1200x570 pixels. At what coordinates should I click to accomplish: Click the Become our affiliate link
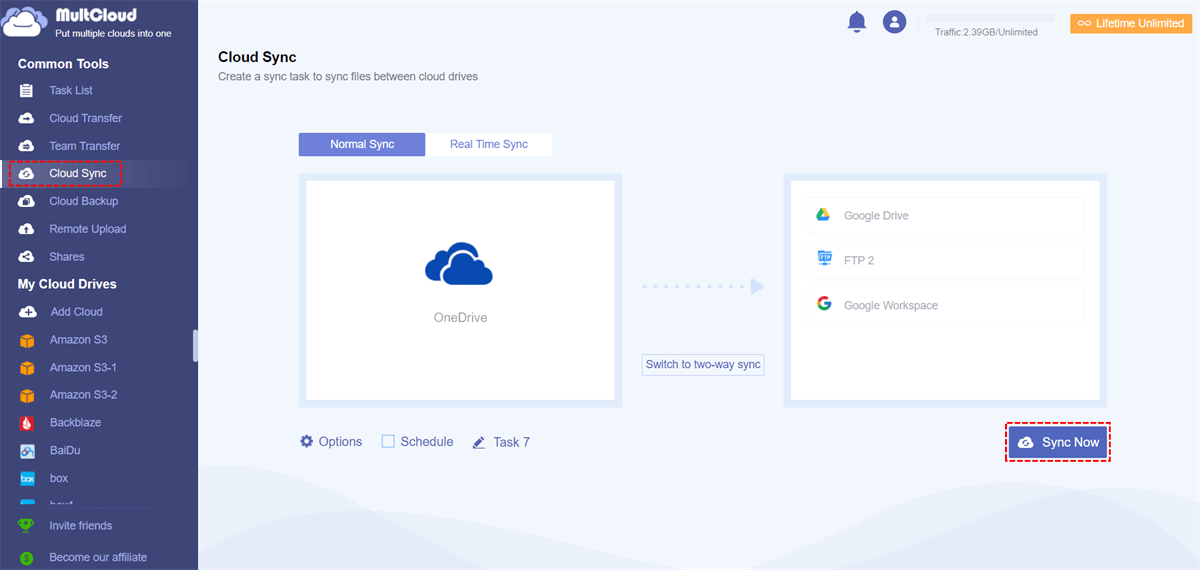pos(98,558)
